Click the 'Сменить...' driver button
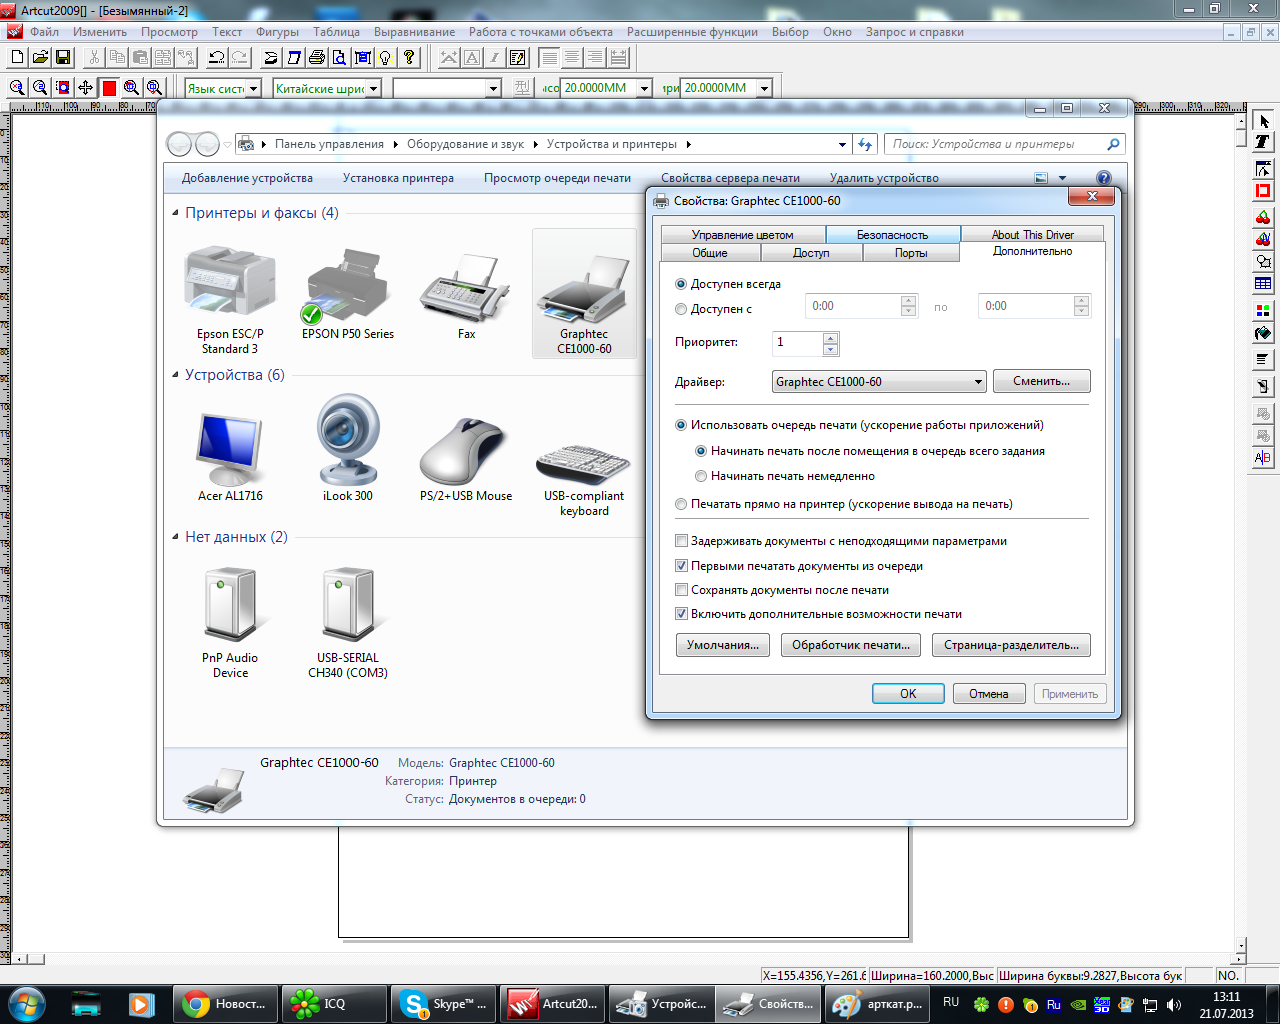The width and height of the screenshot is (1280, 1024). pyautogui.click(x=1041, y=382)
